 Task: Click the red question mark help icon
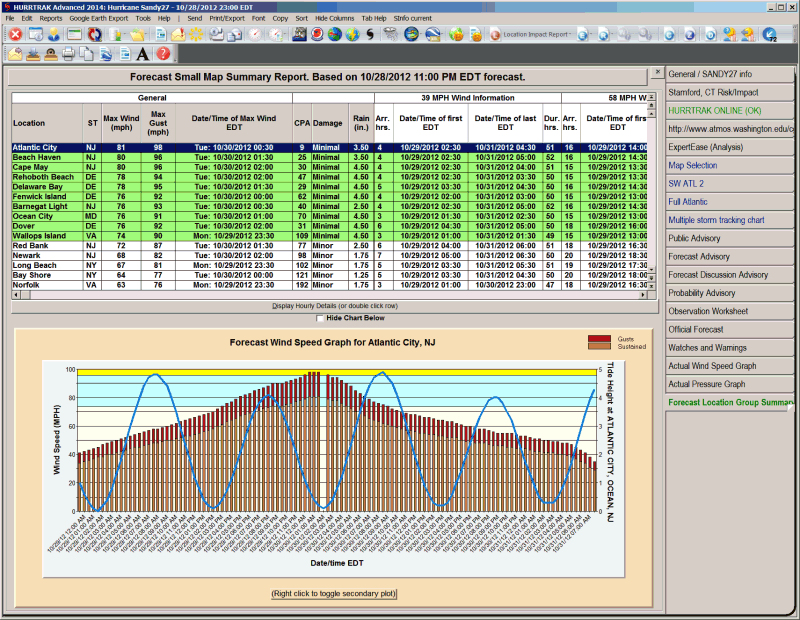point(163,54)
